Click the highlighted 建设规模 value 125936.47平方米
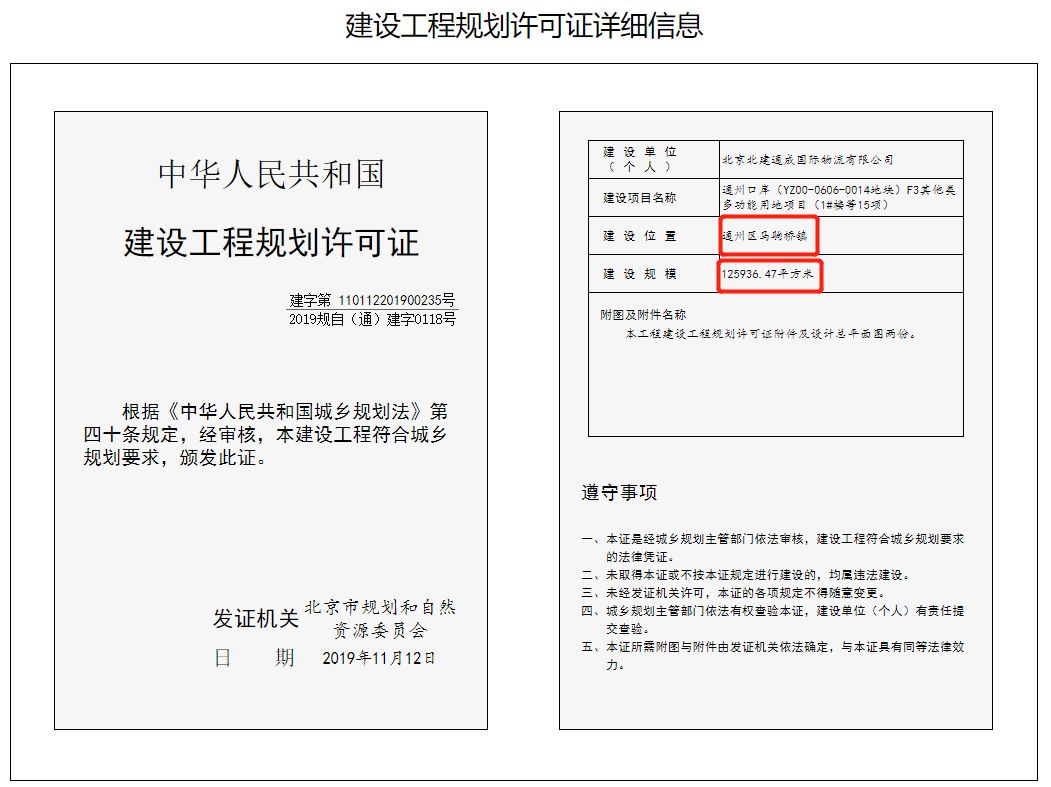The height and width of the screenshot is (787, 1051). tap(768, 273)
